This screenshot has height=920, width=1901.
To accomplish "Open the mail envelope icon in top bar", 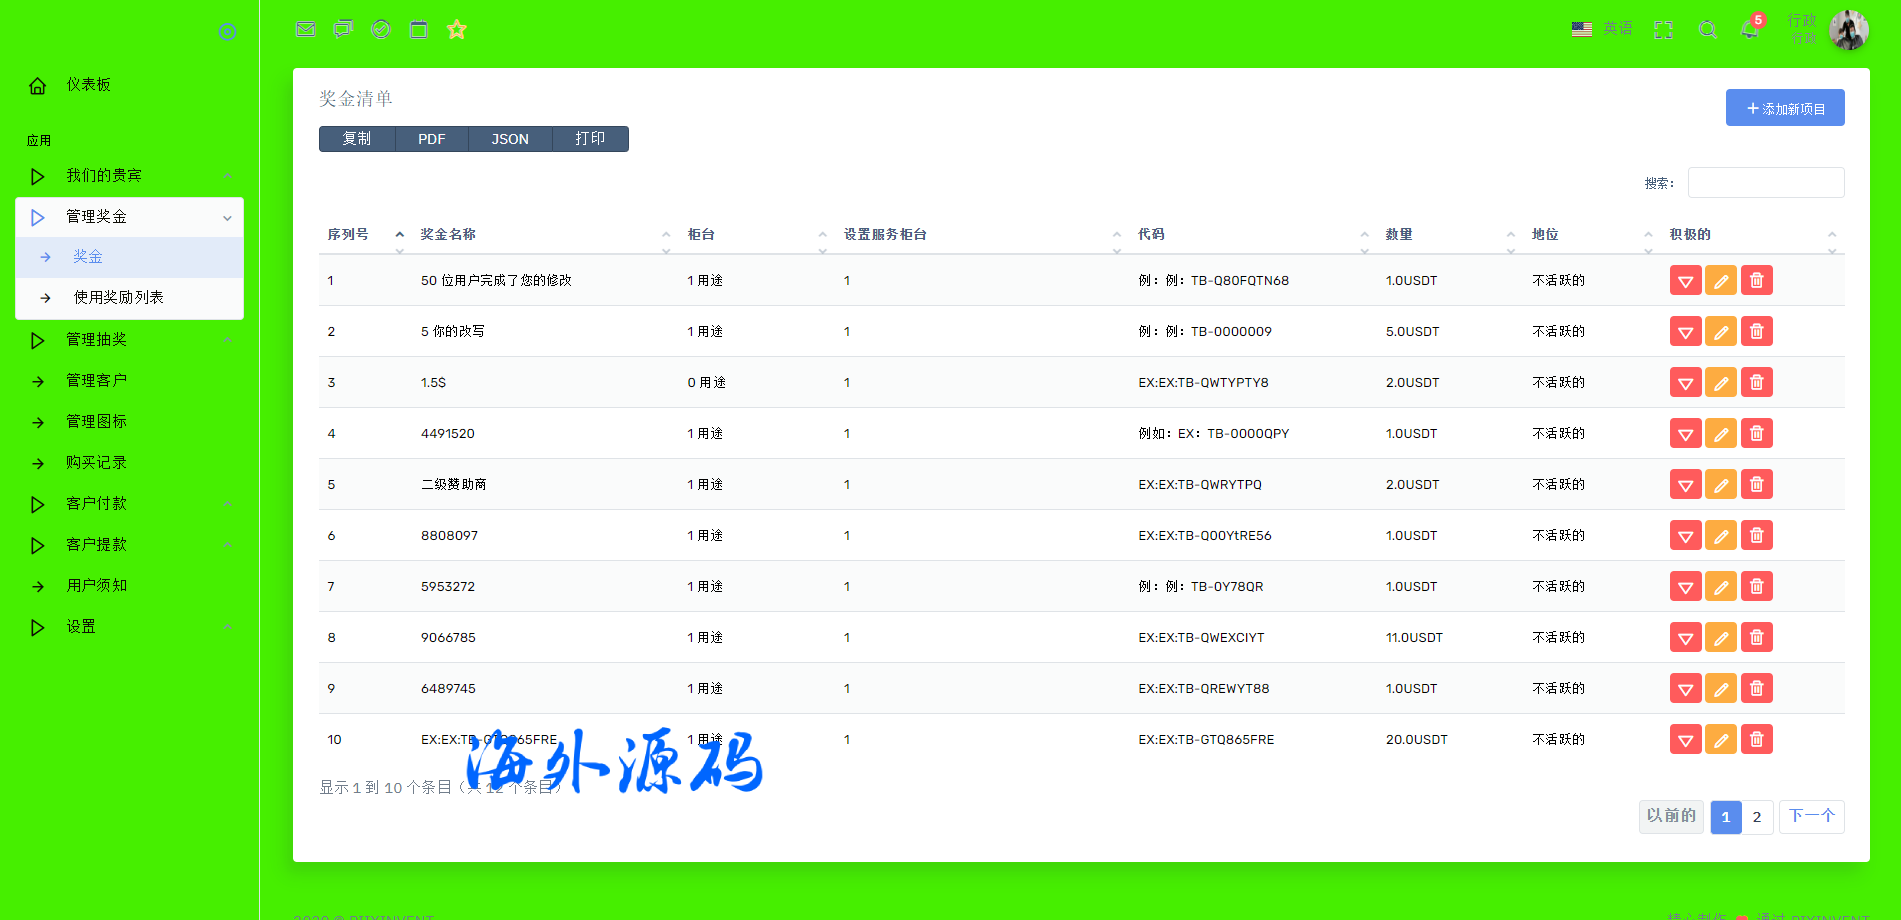I will pos(306,30).
